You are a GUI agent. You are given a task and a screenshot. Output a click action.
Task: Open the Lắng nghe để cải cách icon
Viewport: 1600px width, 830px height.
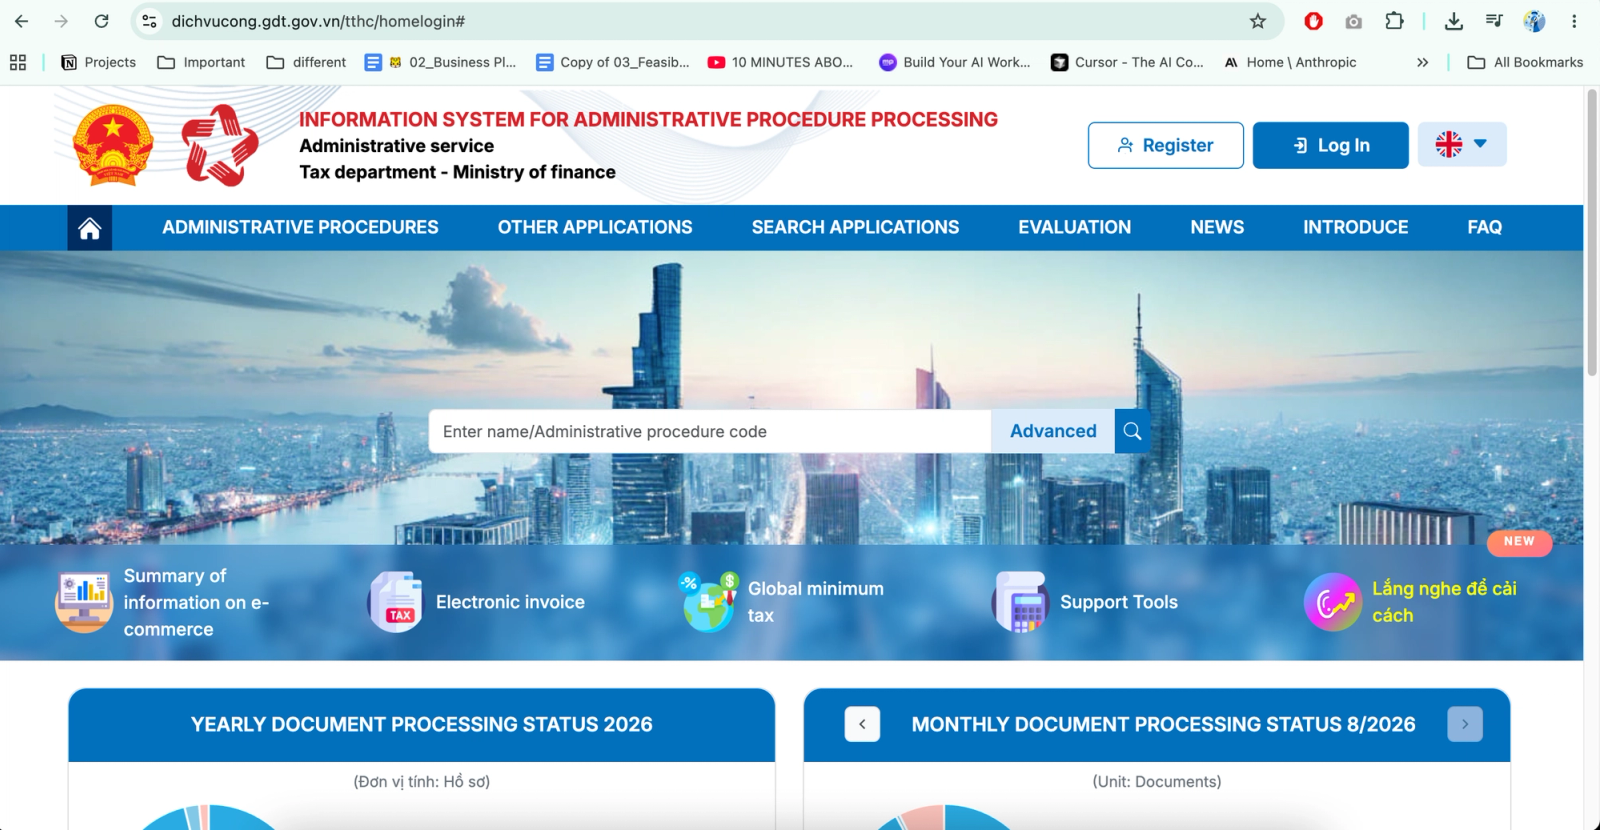[1333, 602]
